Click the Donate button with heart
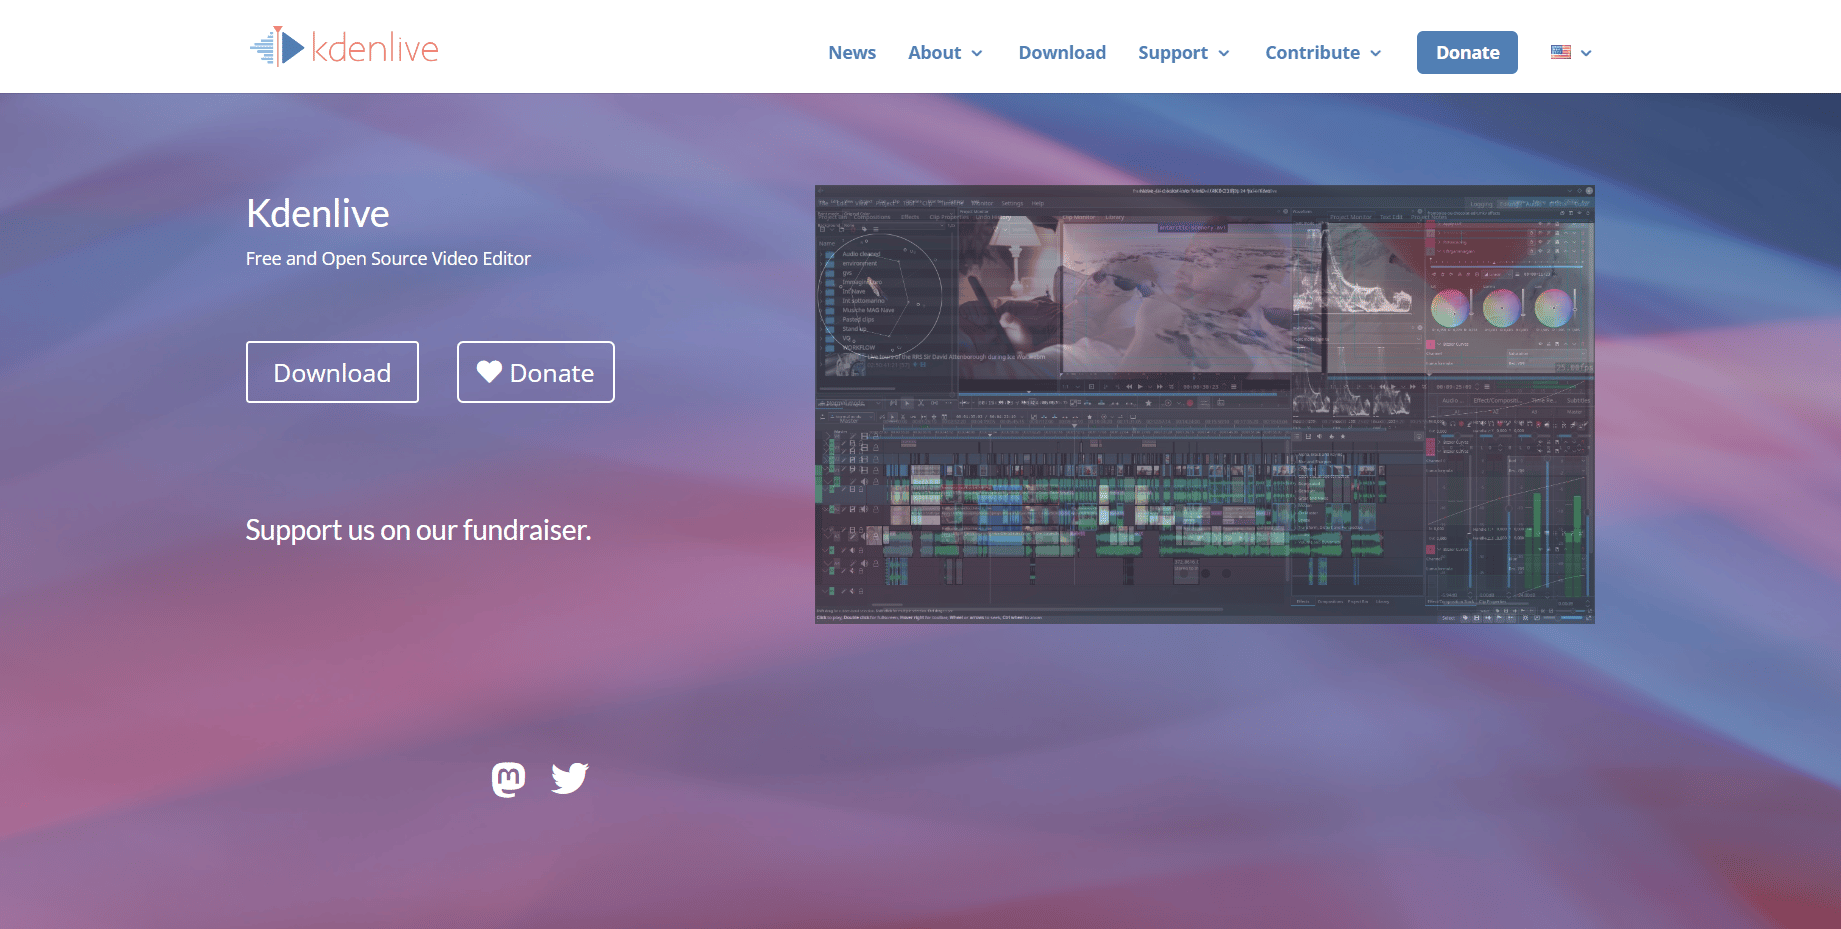1841x929 pixels. point(536,372)
